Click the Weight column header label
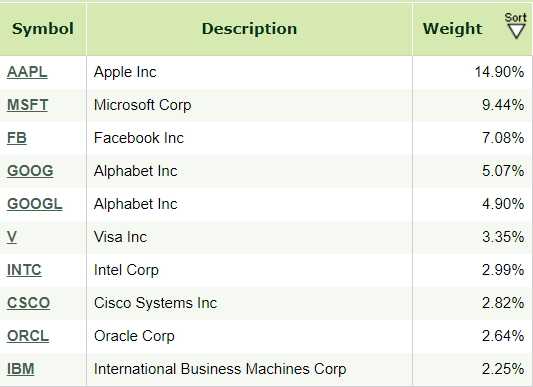 click(452, 29)
